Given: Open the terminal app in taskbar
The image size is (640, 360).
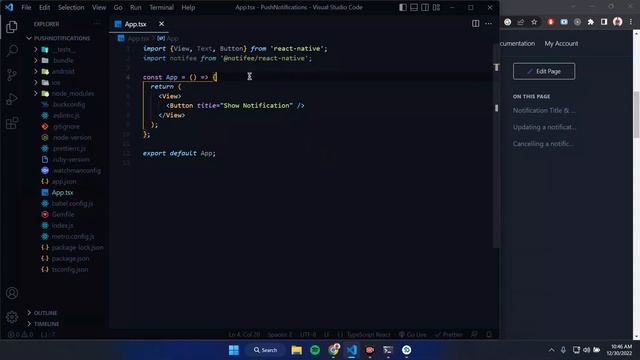Looking at the screenshot, I should tap(388, 350).
